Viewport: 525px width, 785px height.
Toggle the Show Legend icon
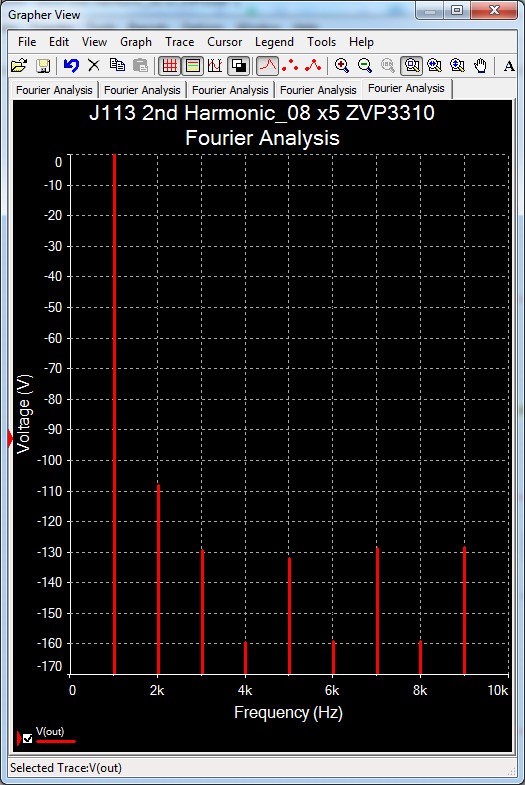192,66
